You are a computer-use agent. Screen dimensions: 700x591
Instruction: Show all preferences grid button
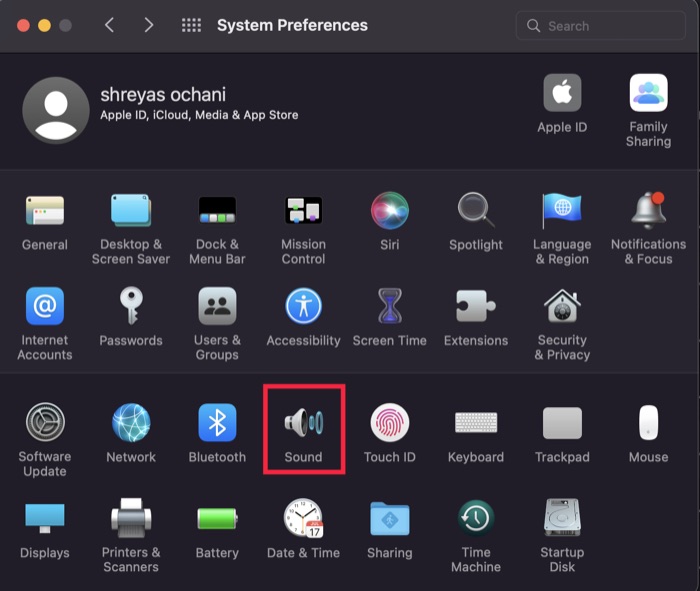click(192, 25)
